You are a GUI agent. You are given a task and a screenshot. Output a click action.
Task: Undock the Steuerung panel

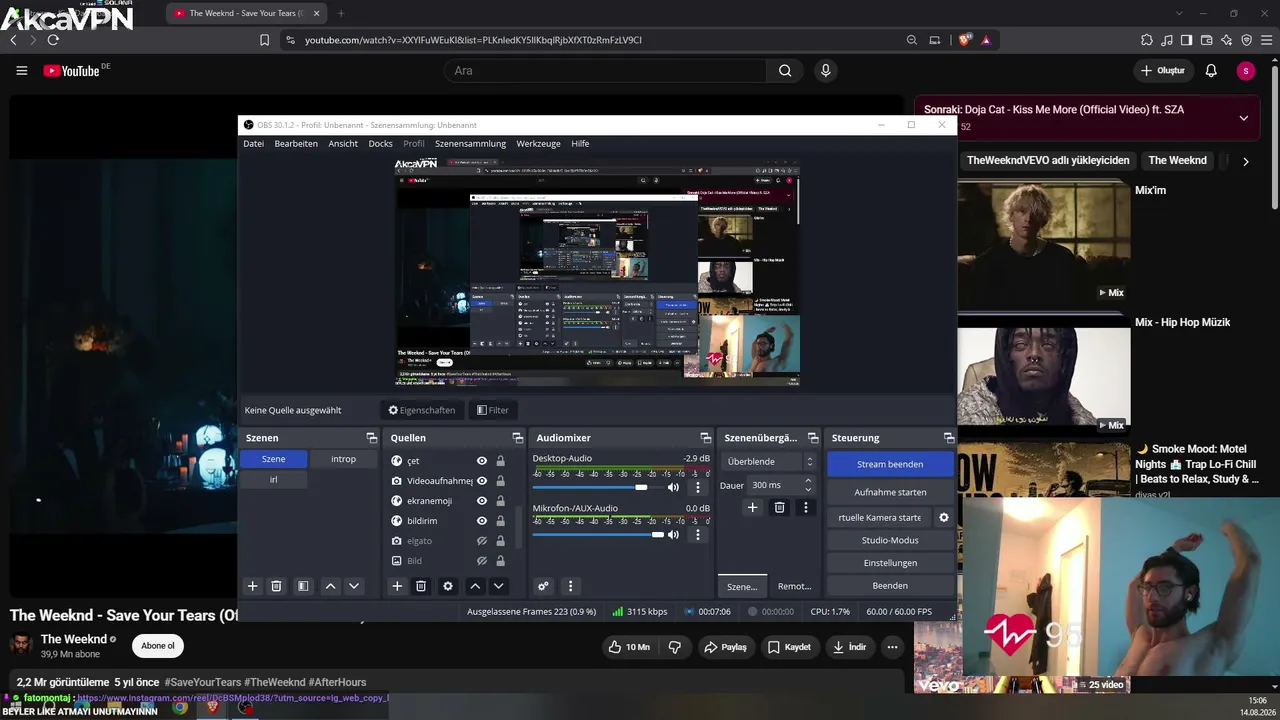coord(949,438)
